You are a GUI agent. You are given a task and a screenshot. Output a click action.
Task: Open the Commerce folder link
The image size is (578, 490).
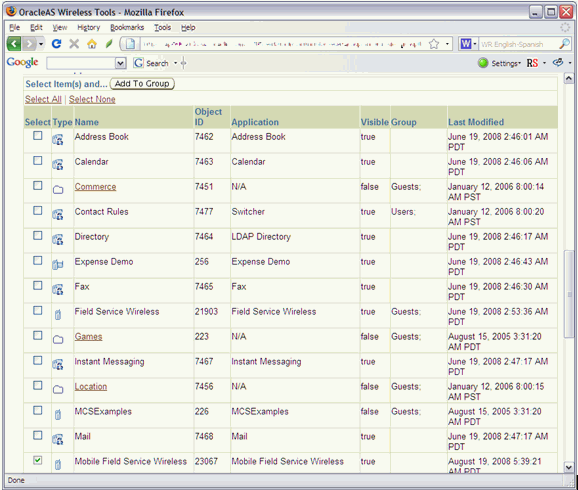[95, 187]
